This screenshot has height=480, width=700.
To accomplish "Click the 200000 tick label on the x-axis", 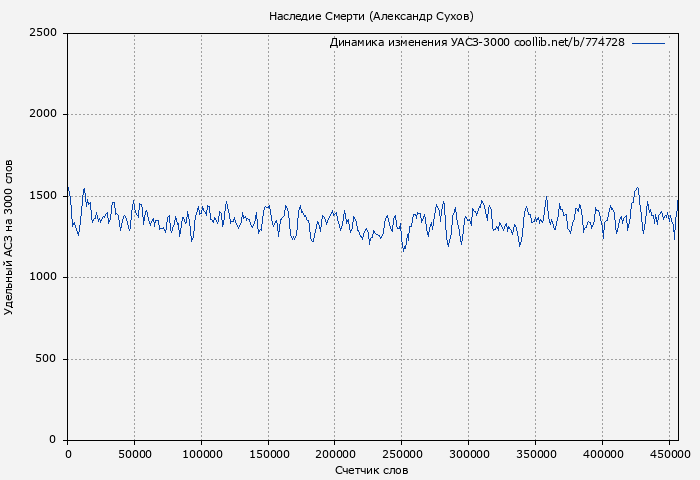I will pyautogui.click(x=334, y=455).
